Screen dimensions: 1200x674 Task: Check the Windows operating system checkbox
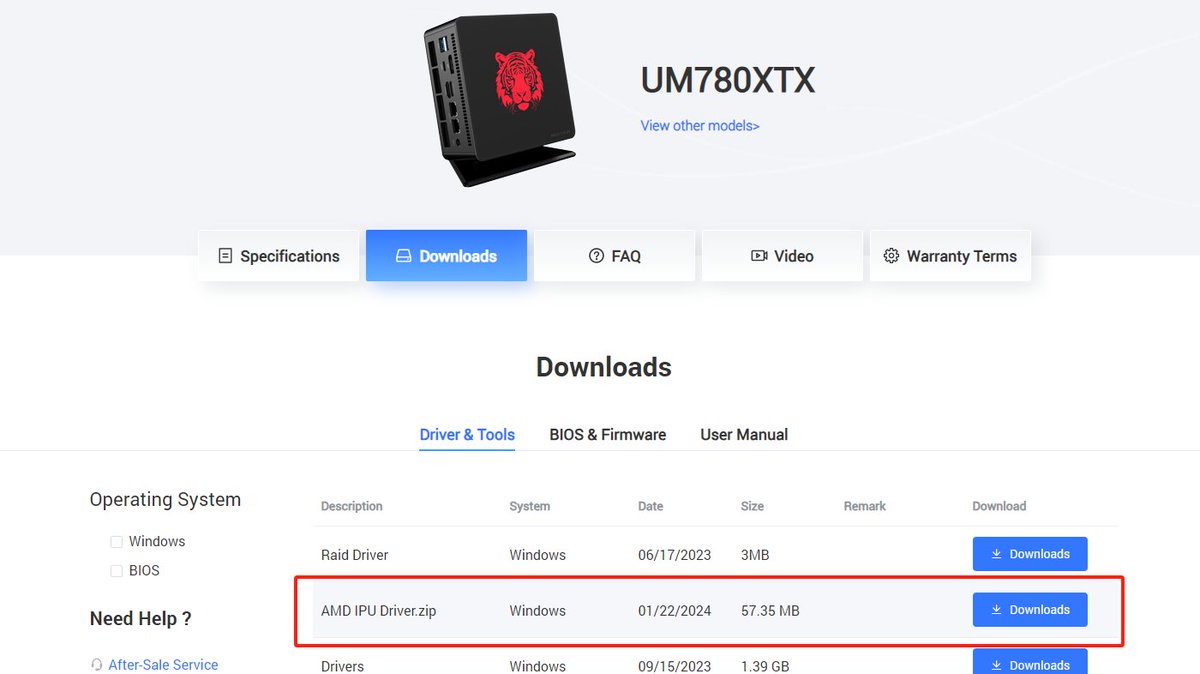116,542
